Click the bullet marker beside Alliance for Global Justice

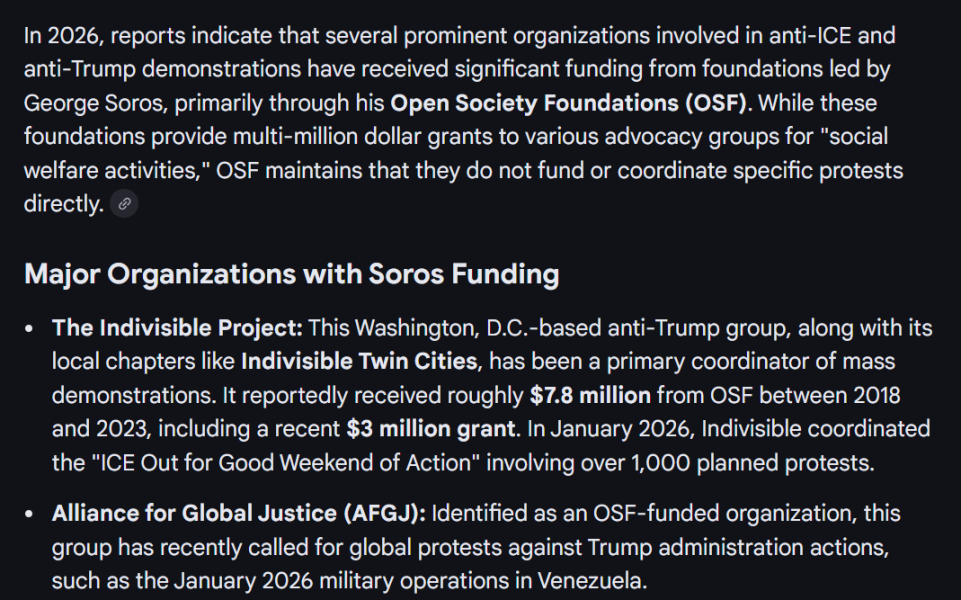(31, 514)
